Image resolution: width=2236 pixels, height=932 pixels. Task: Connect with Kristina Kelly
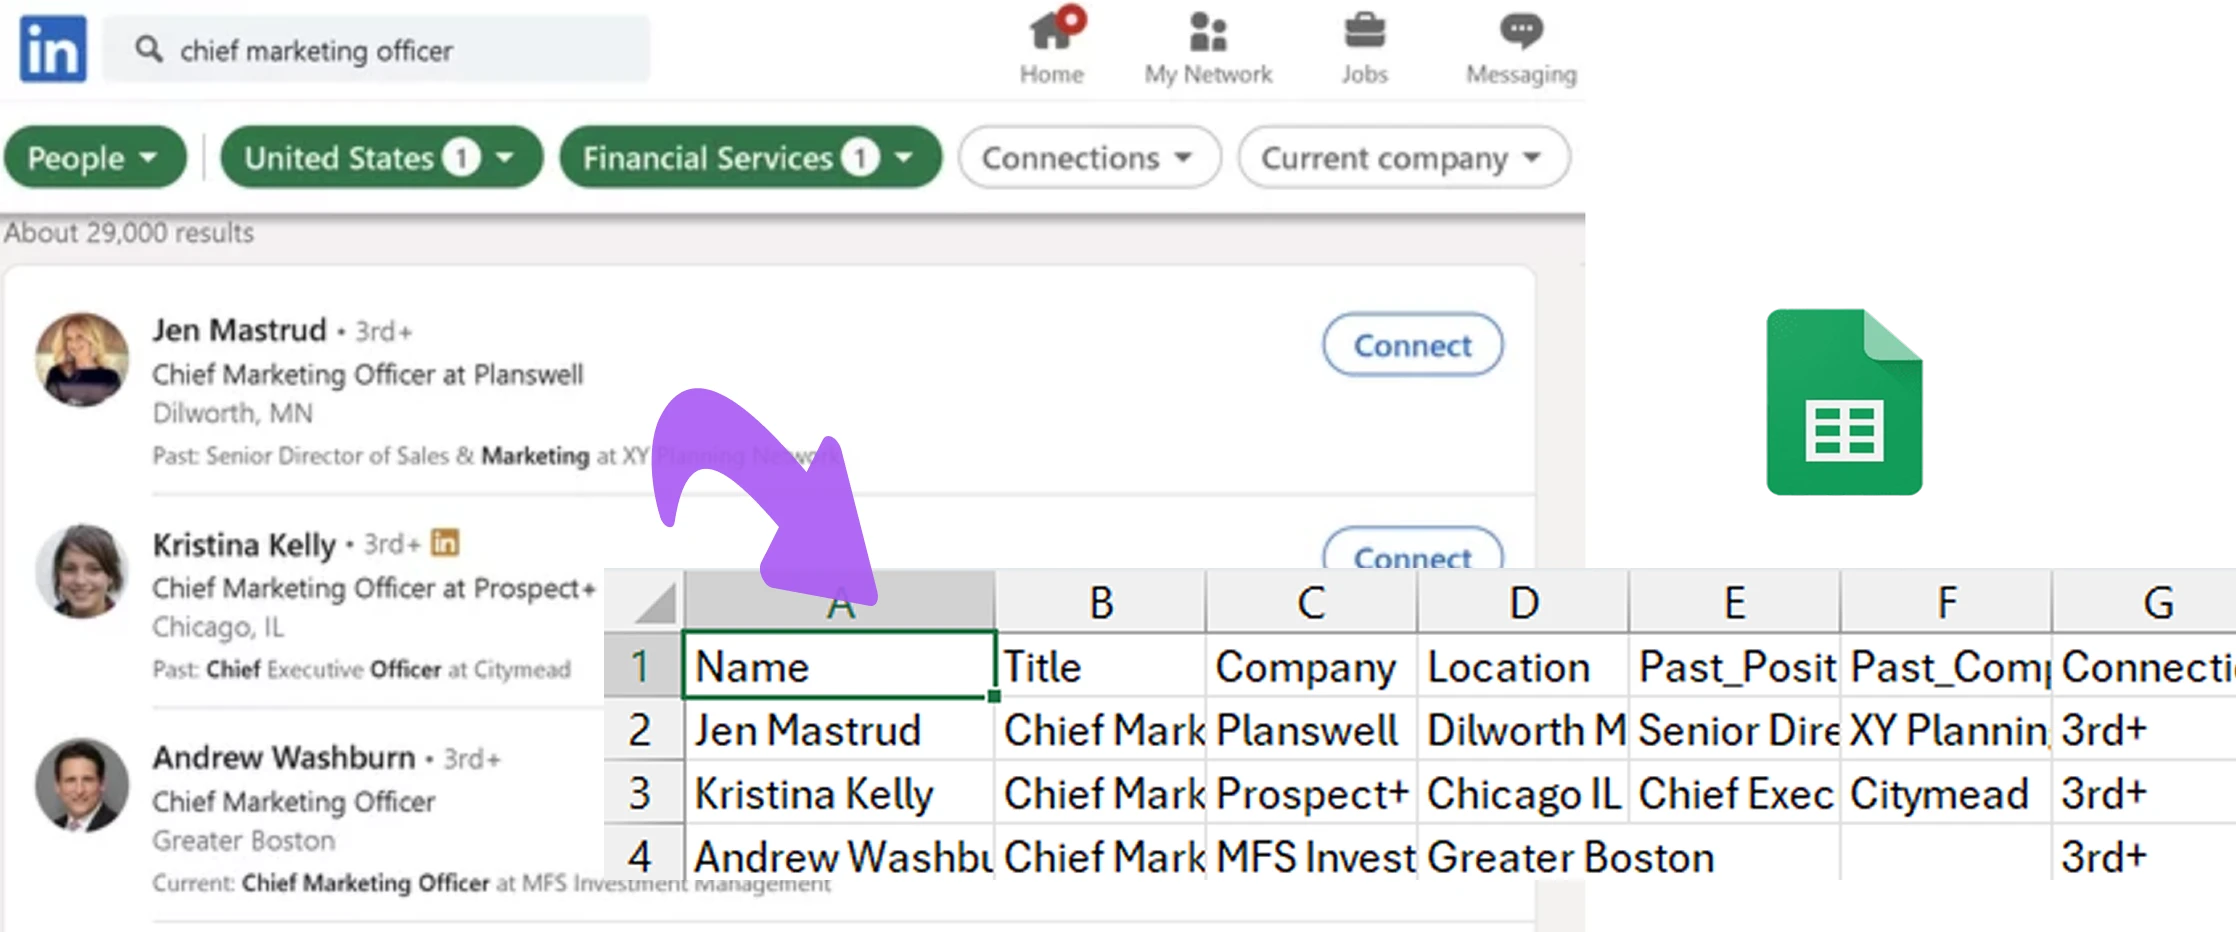[x=1412, y=549]
